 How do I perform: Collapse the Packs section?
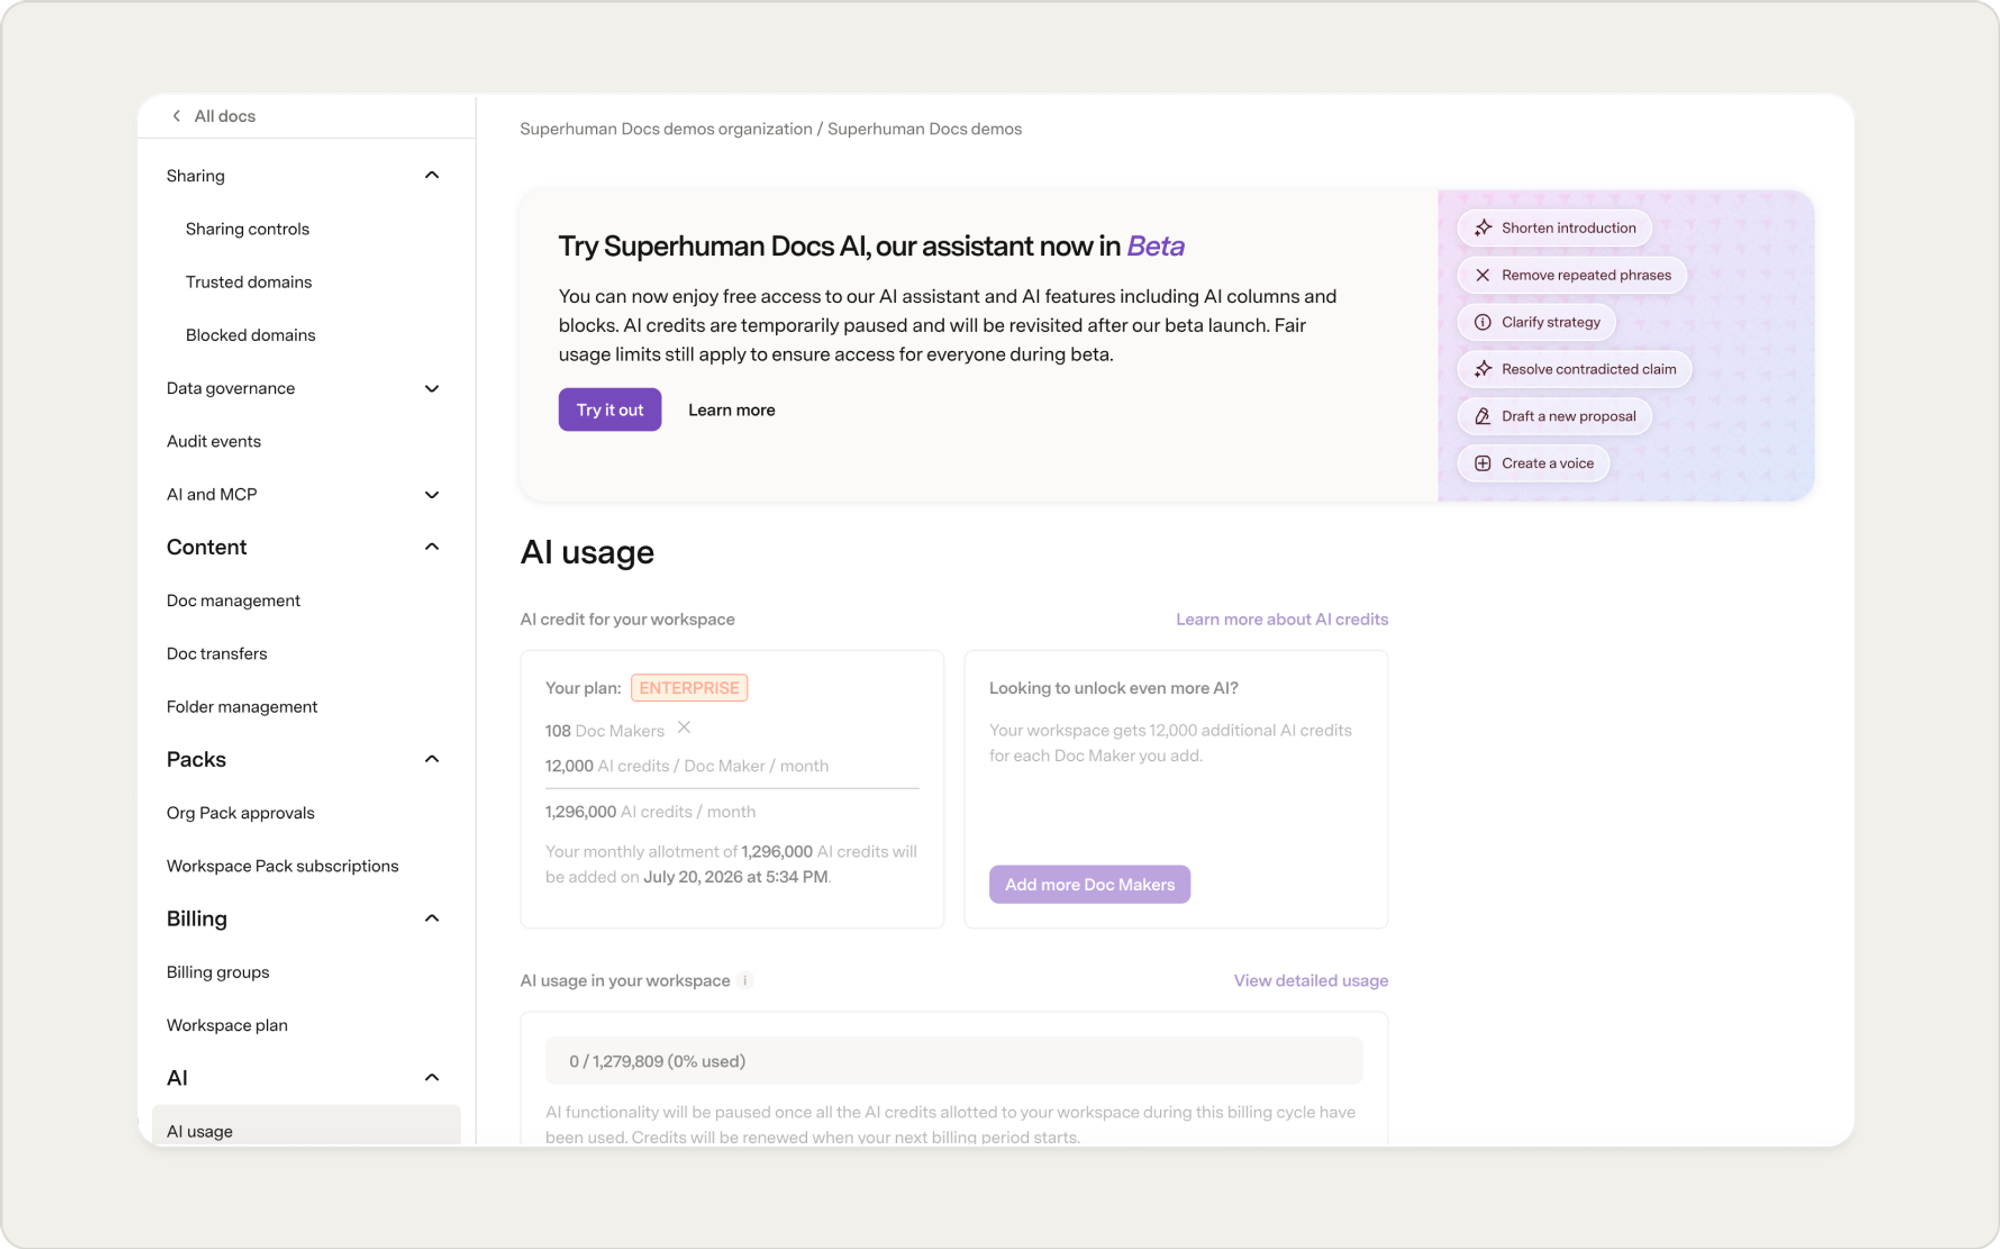coord(432,759)
